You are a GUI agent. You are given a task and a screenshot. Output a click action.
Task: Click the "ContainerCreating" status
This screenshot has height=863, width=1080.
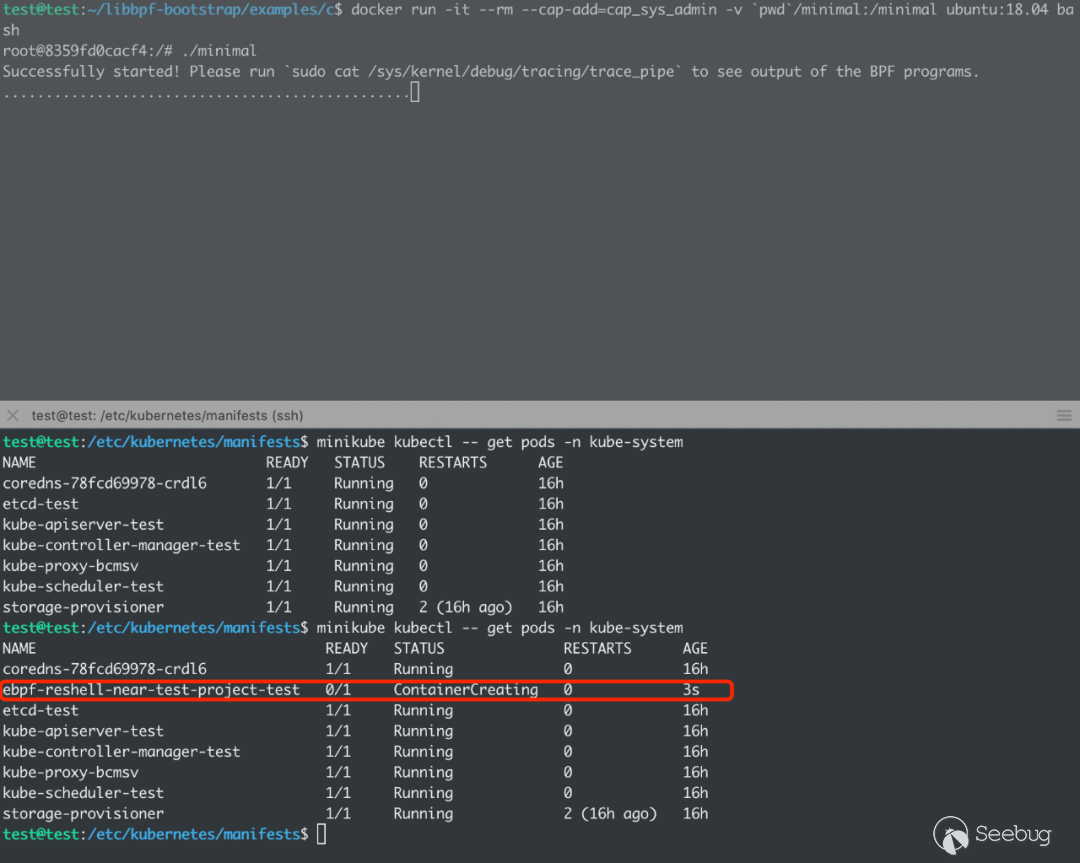466,690
